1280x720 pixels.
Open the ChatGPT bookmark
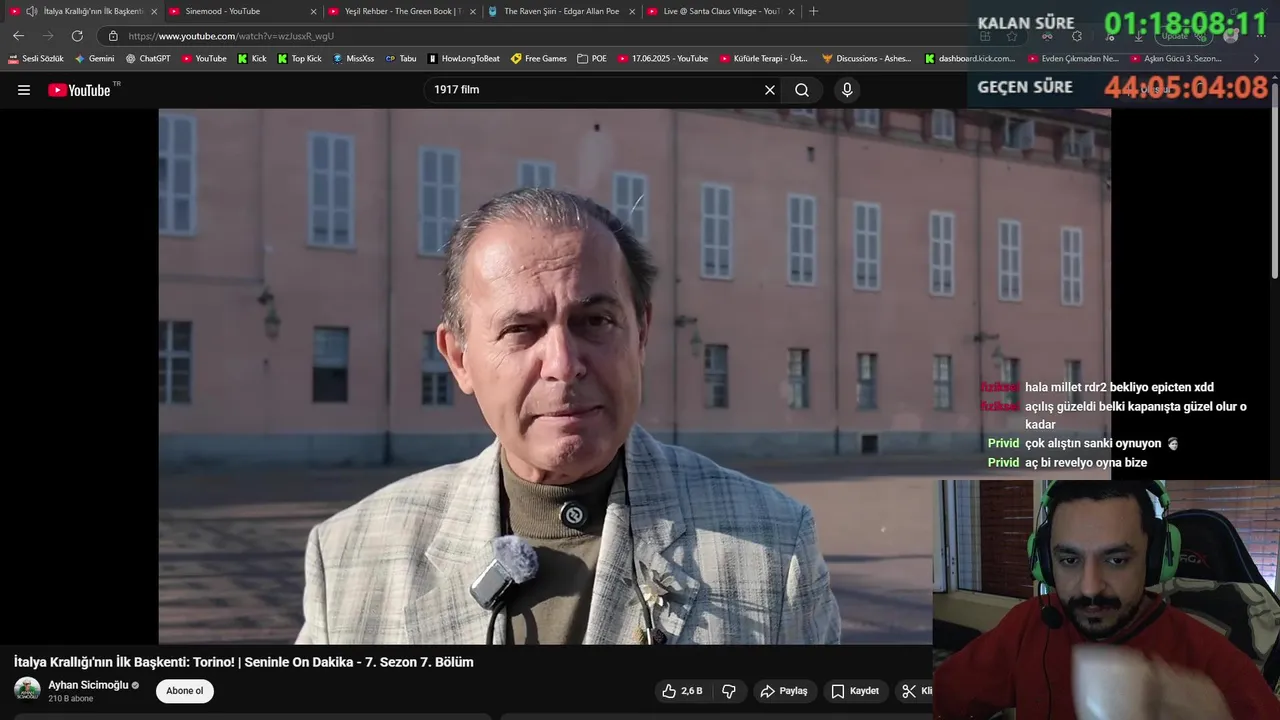148,59
